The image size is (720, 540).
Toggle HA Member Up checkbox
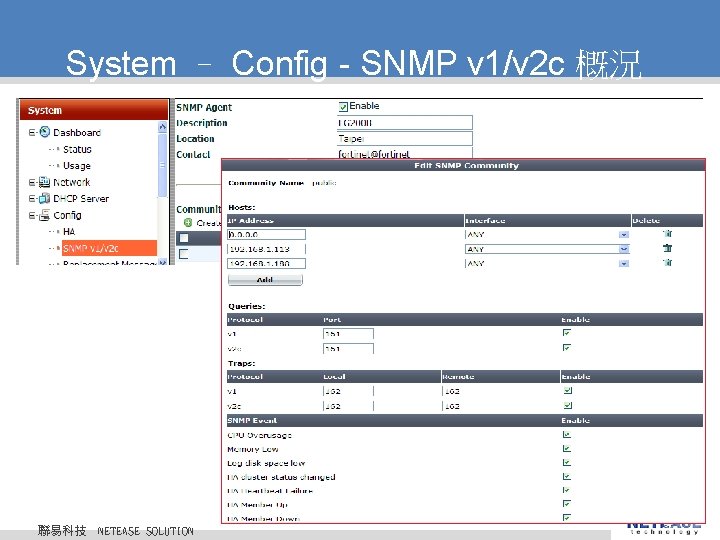click(x=567, y=504)
